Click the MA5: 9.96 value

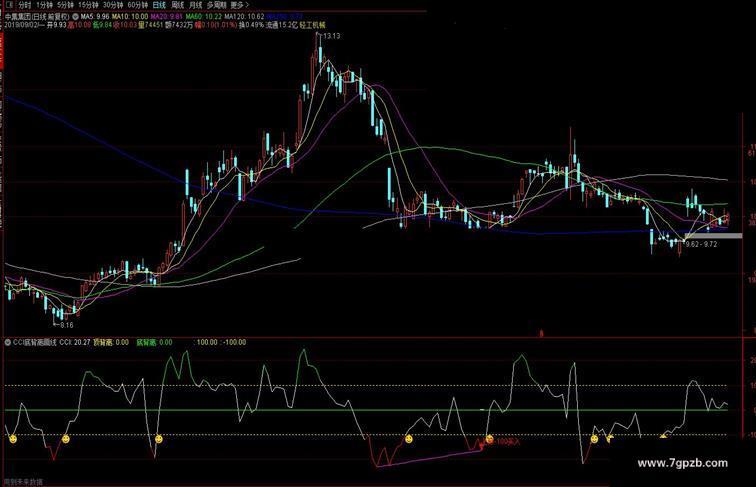point(95,16)
